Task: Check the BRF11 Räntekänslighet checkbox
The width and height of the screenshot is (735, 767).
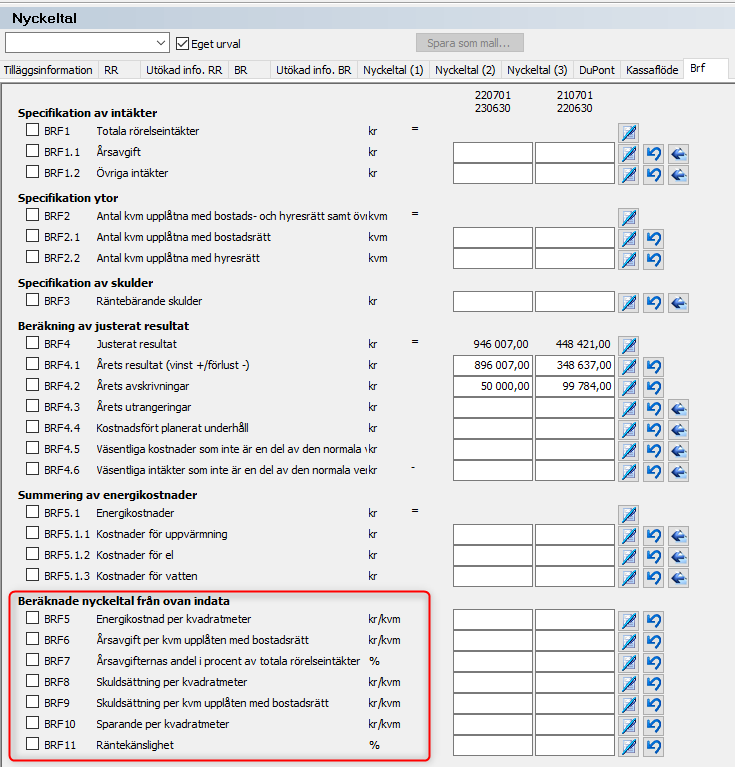Action: click(32, 744)
